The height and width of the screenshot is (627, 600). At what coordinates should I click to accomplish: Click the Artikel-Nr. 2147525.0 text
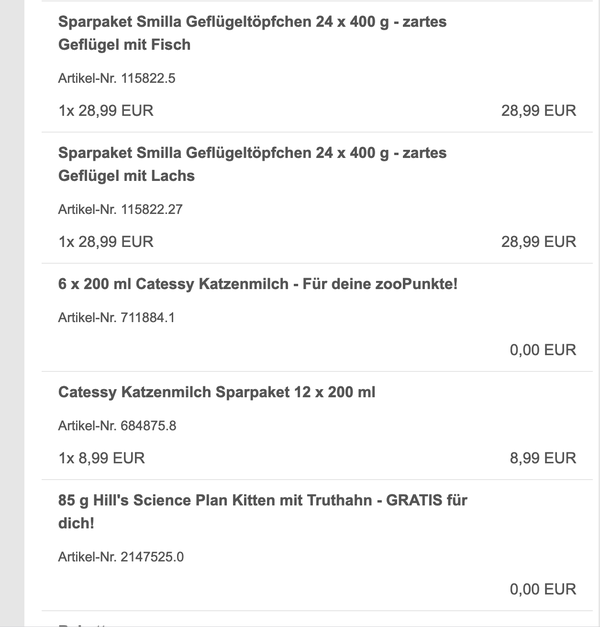pos(121,557)
